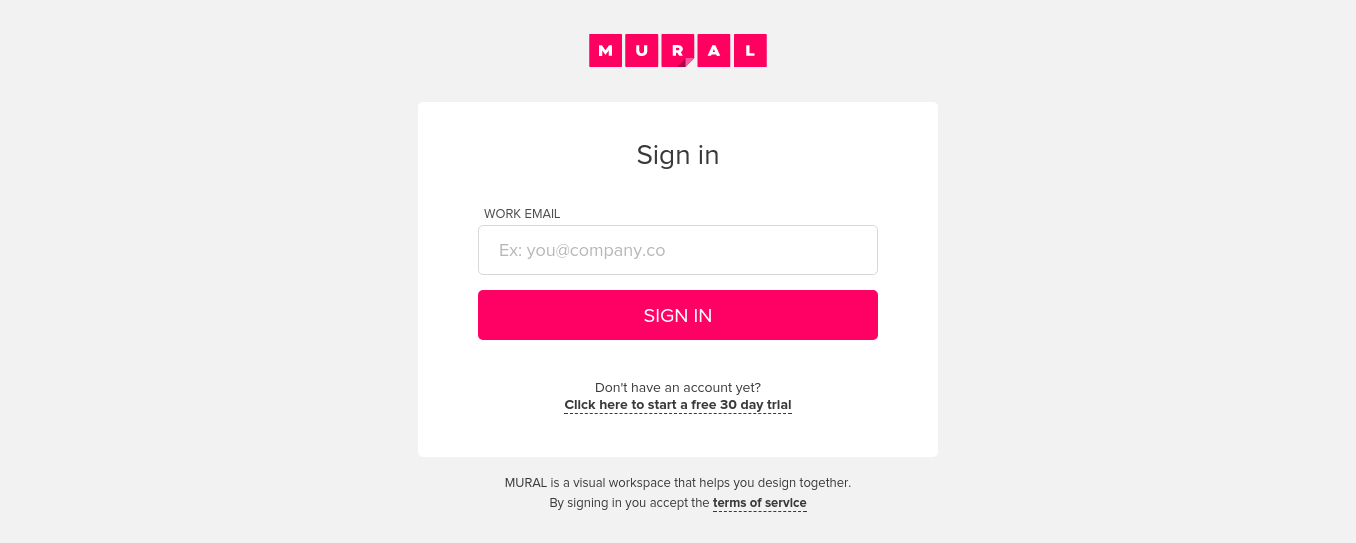This screenshot has height=543, width=1356.
Task: Start a free 30 day trial
Action: [x=678, y=405]
